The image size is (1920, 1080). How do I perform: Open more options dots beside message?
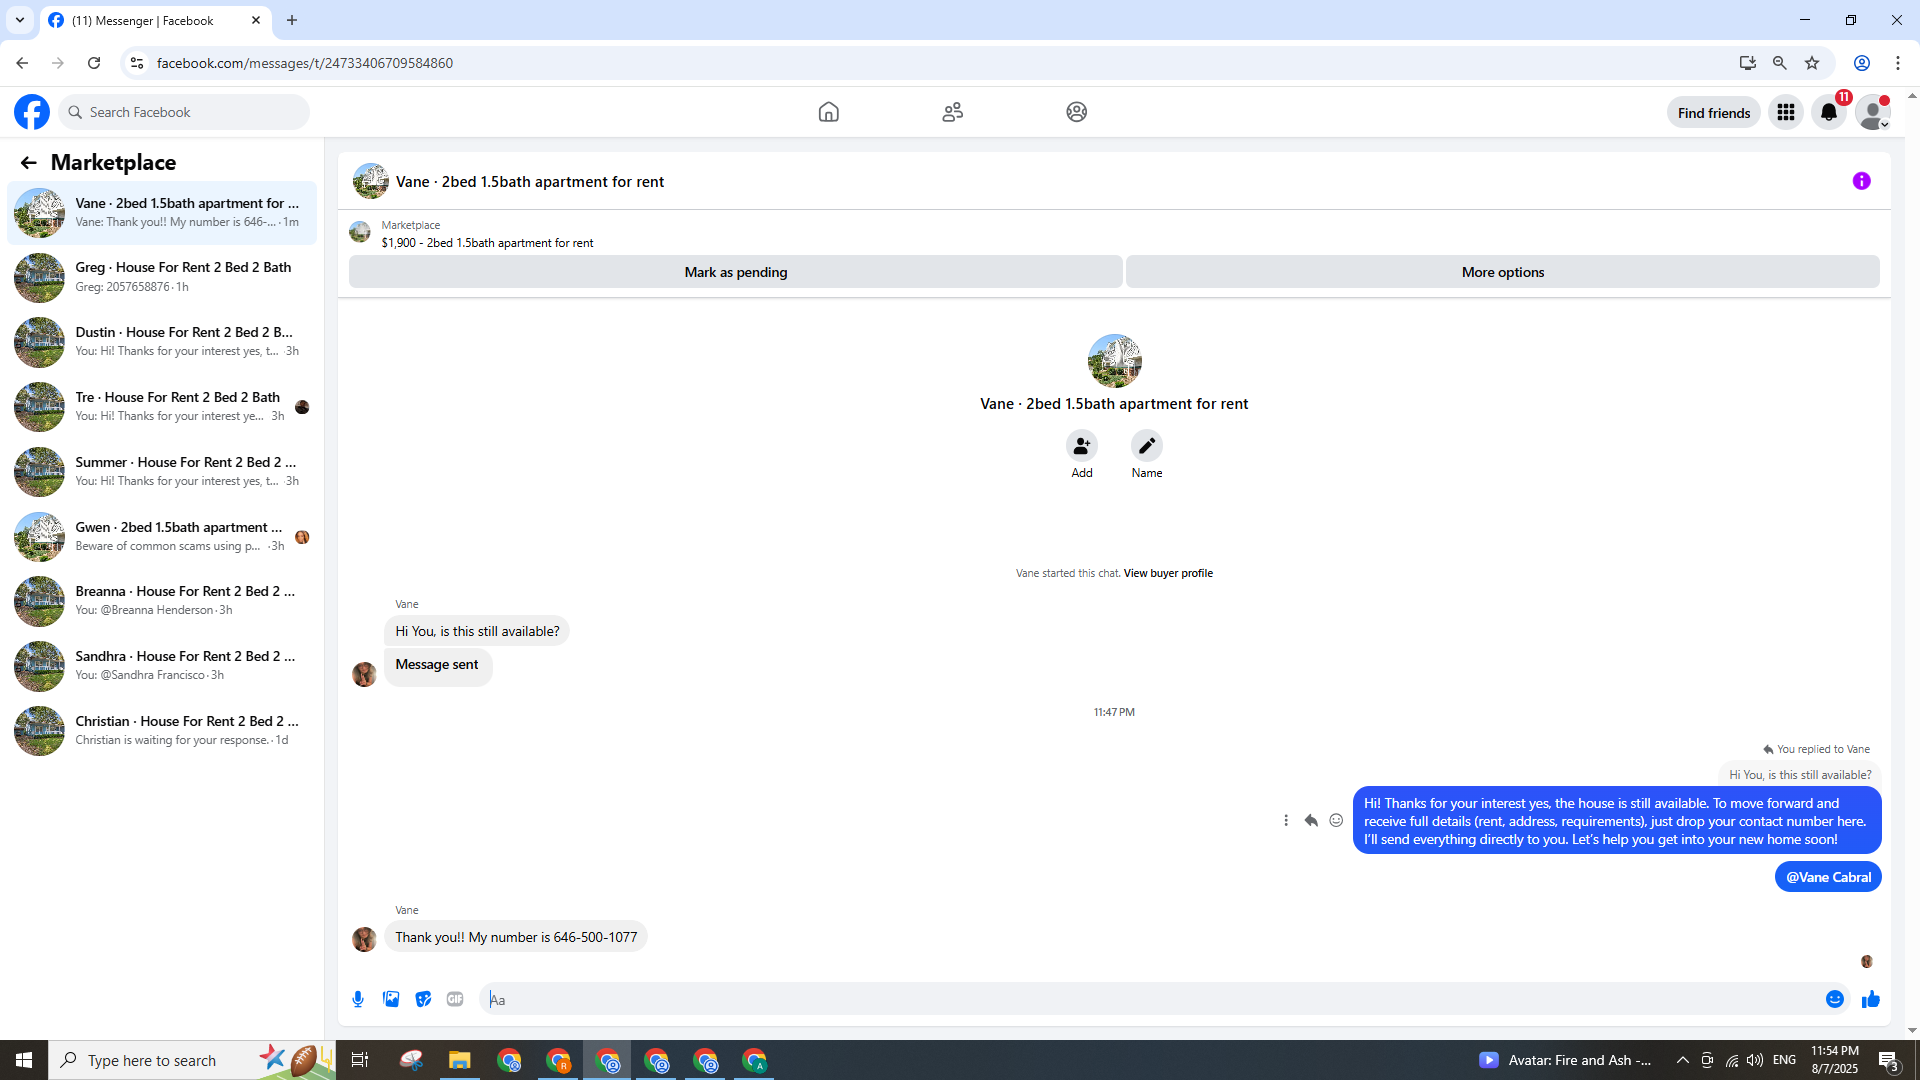[x=1286, y=820]
